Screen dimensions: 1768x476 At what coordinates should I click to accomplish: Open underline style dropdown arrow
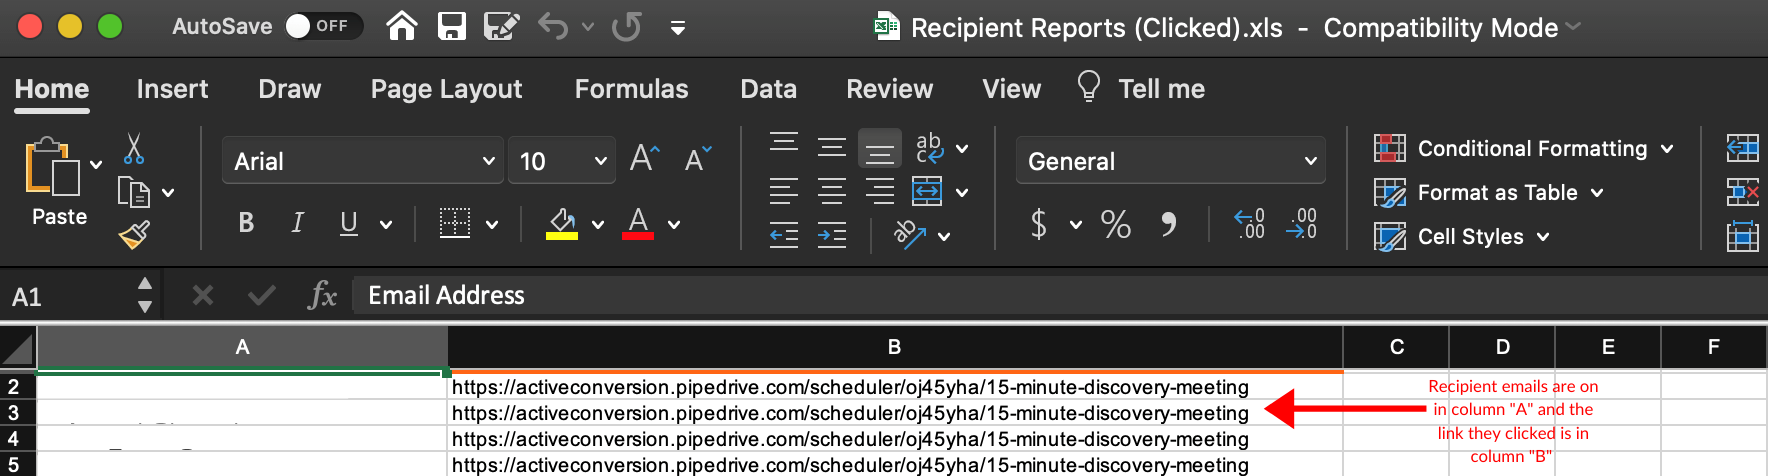pyautogui.click(x=386, y=225)
